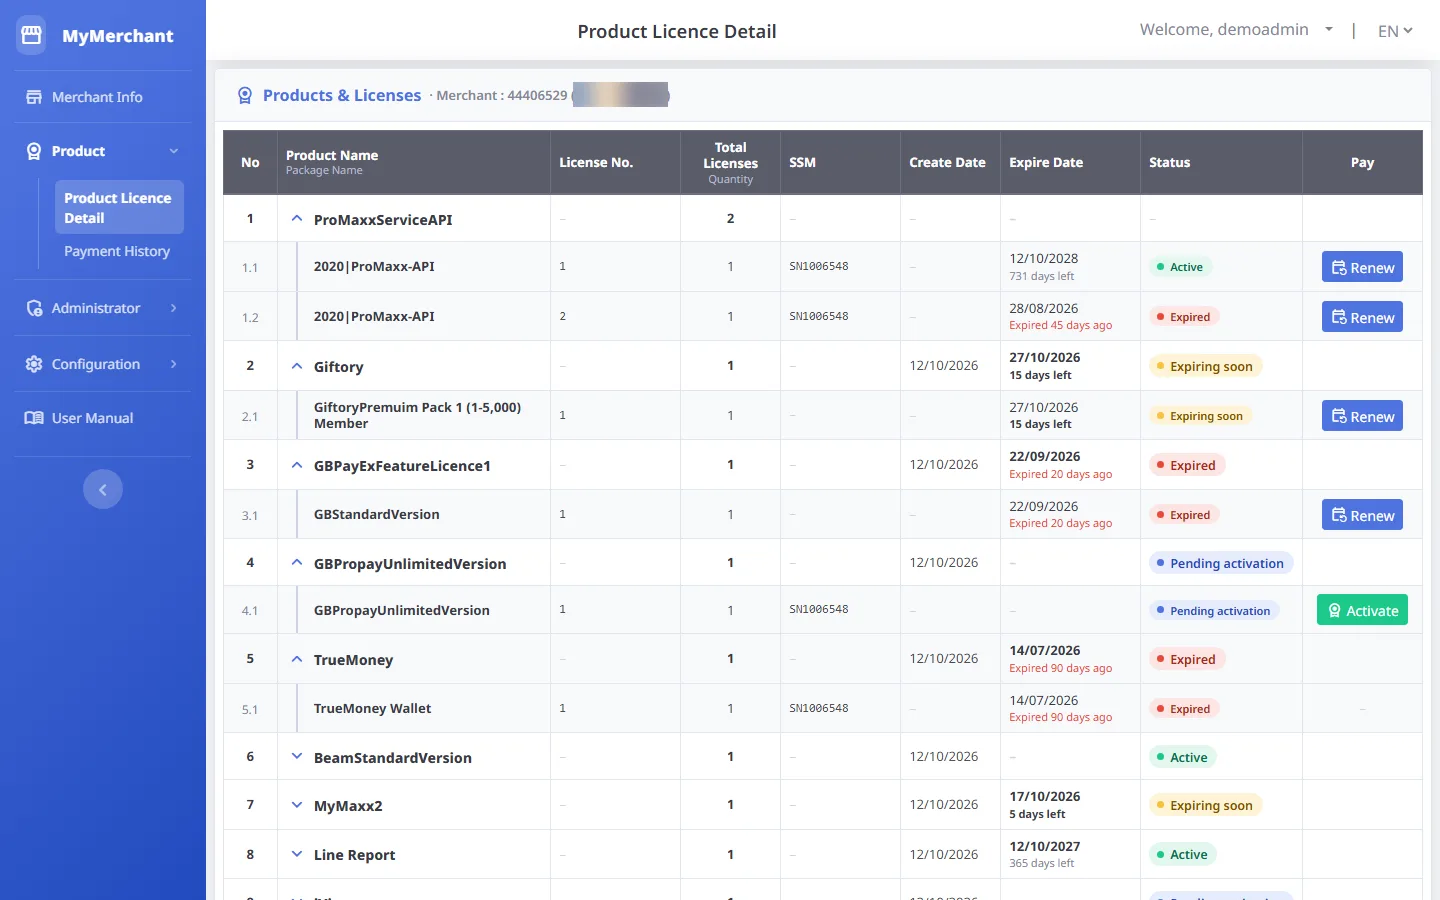Click the Product badge icon in sidebar
The height and width of the screenshot is (900, 1440).
pyautogui.click(x=34, y=151)
